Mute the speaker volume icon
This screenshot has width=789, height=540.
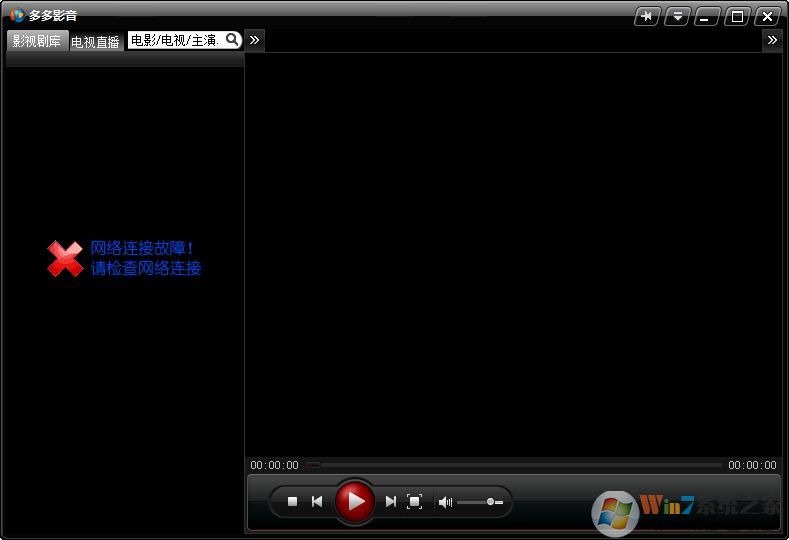445,502
